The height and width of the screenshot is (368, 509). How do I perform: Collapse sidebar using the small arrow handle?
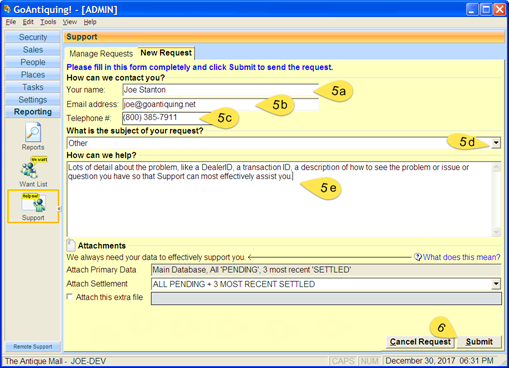(59, 209)
